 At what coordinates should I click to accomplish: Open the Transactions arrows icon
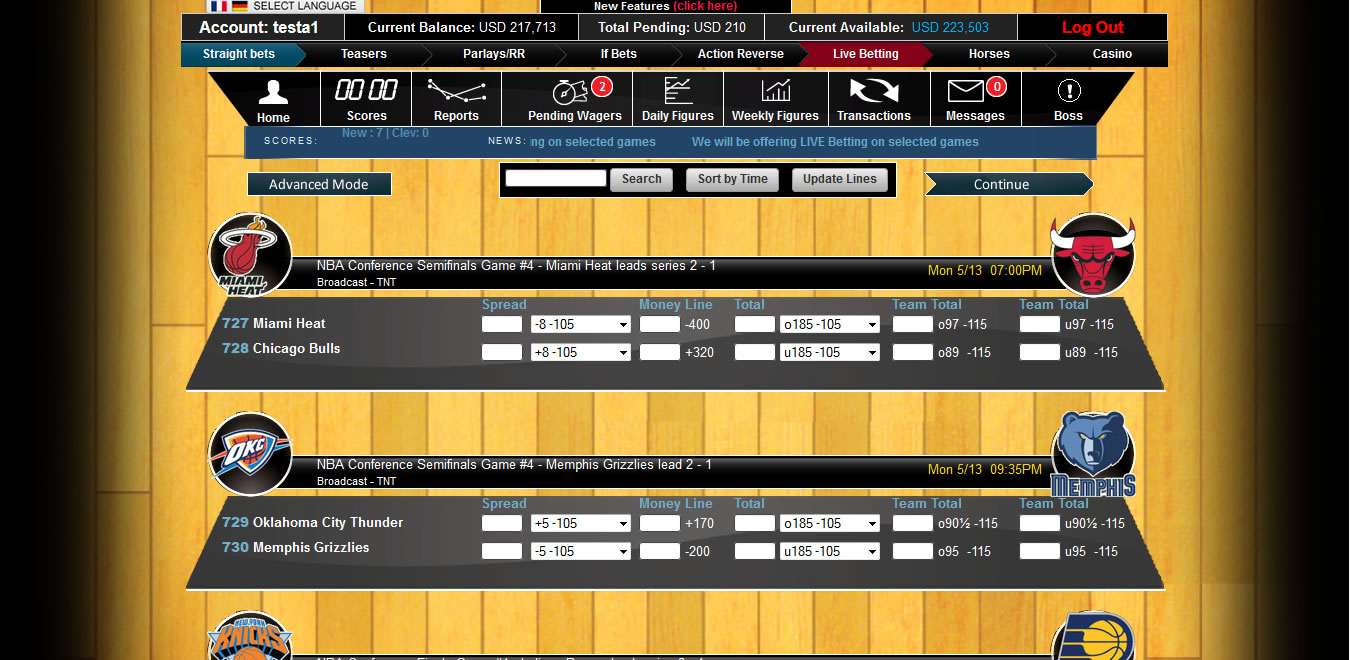pos(874,91)
